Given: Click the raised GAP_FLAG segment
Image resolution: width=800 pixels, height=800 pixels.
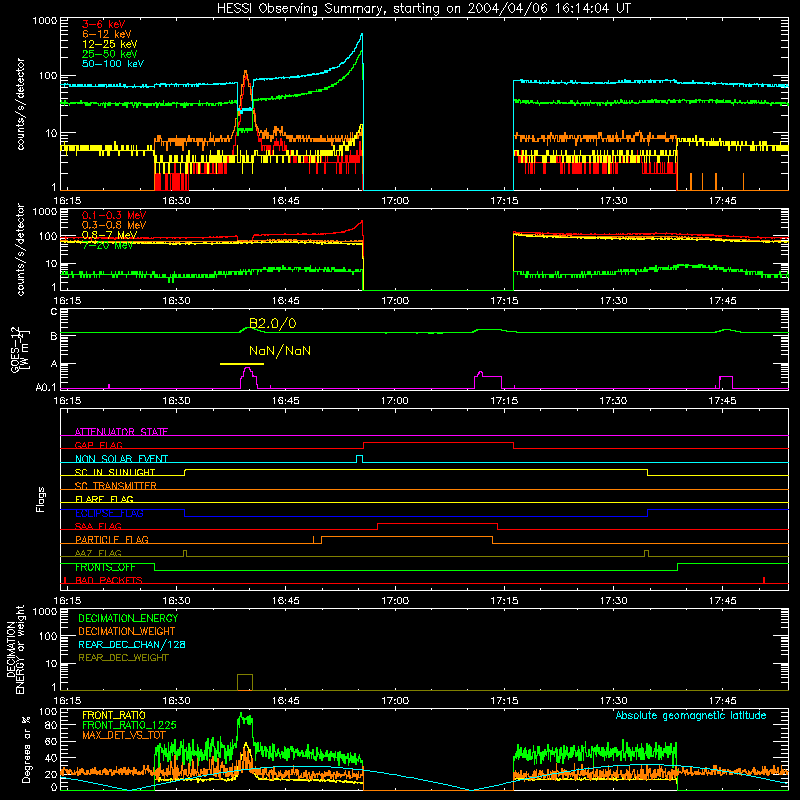Looking at the screenshot, I should tap(438, 443).
